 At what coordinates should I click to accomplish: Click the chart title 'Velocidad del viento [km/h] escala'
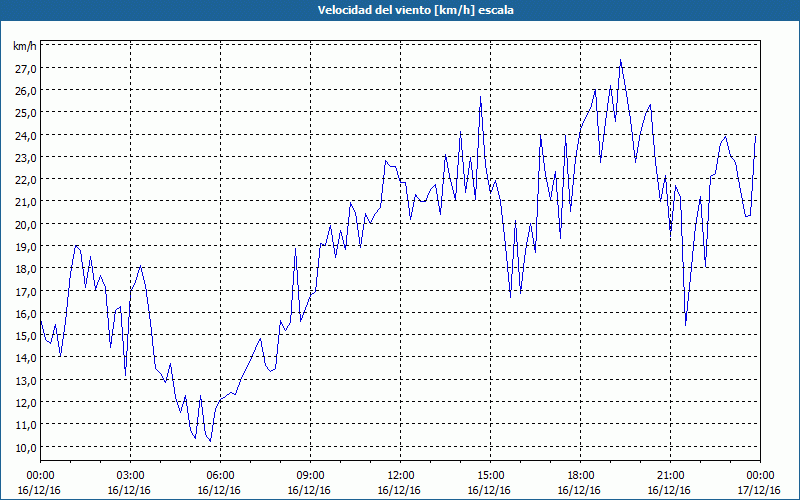click(x=415, y=10)
